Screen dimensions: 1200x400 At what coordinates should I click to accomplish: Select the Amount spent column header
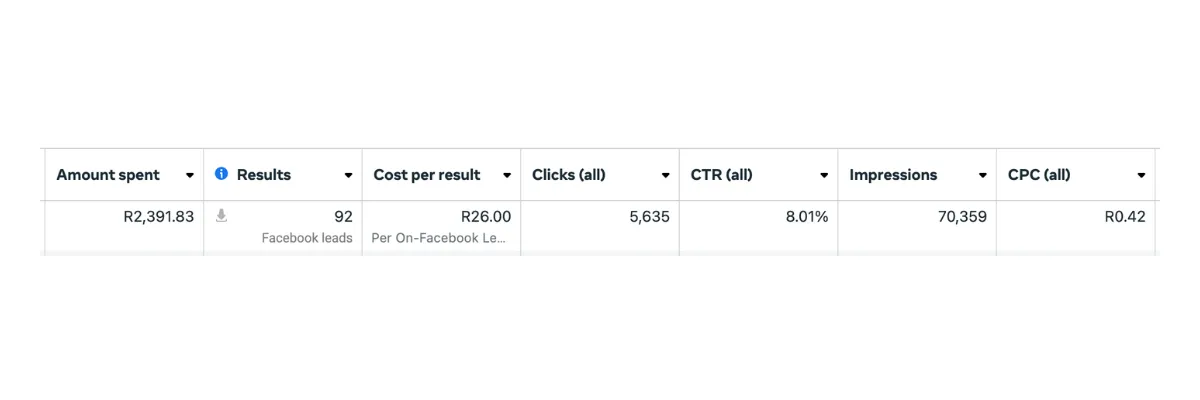click(x=108, y=175)
